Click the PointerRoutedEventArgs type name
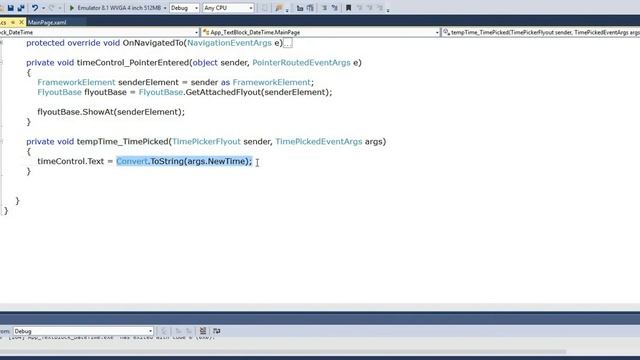Image resolution: width=640 pixels, height=360 pixels. point(301,62)
